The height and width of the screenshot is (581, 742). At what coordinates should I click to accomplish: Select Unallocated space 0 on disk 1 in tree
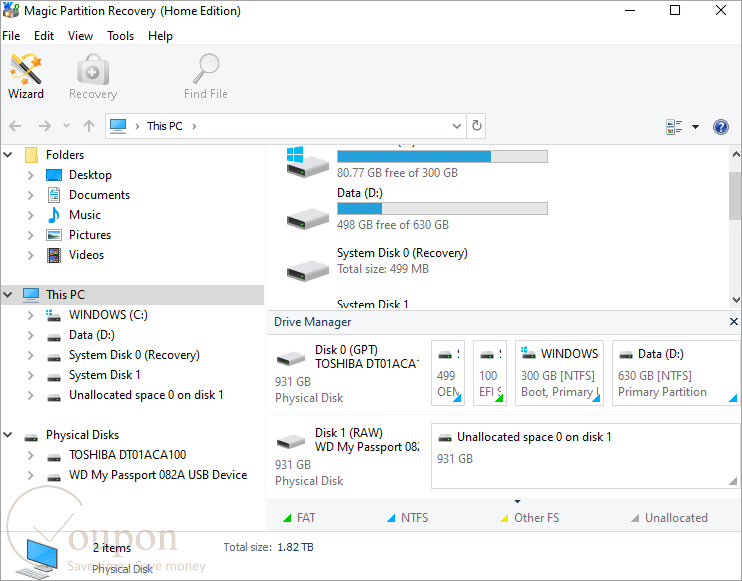pyautogui.click(x=146, y=395)
